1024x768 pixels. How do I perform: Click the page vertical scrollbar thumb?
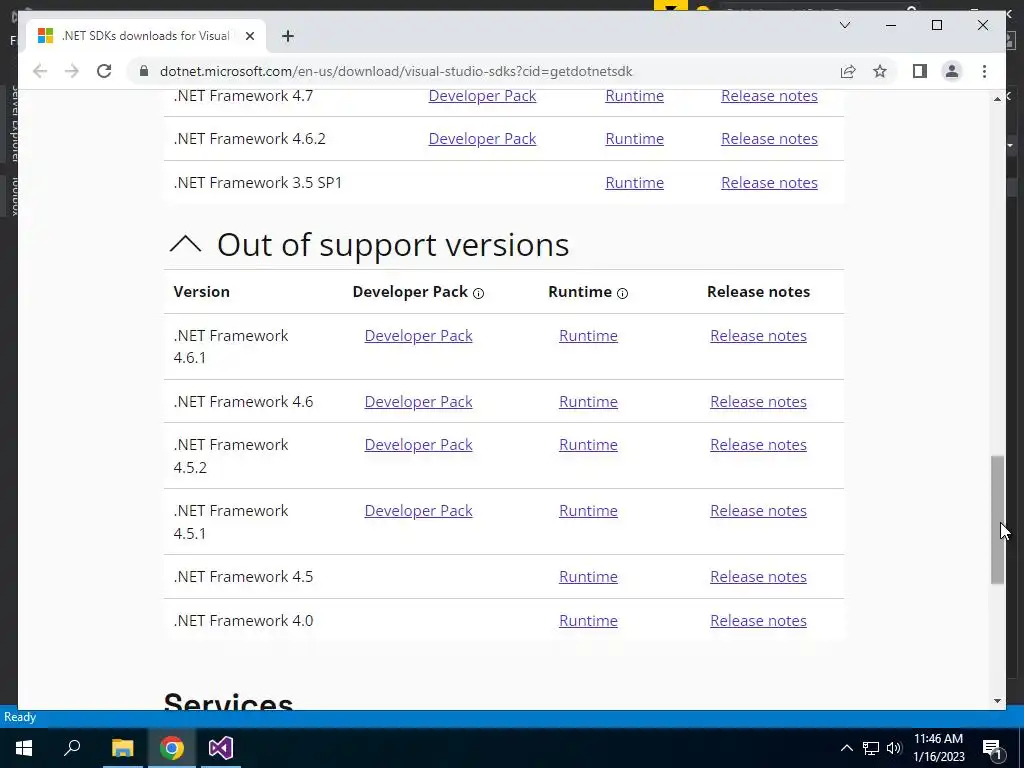click(x=997, y=519)
